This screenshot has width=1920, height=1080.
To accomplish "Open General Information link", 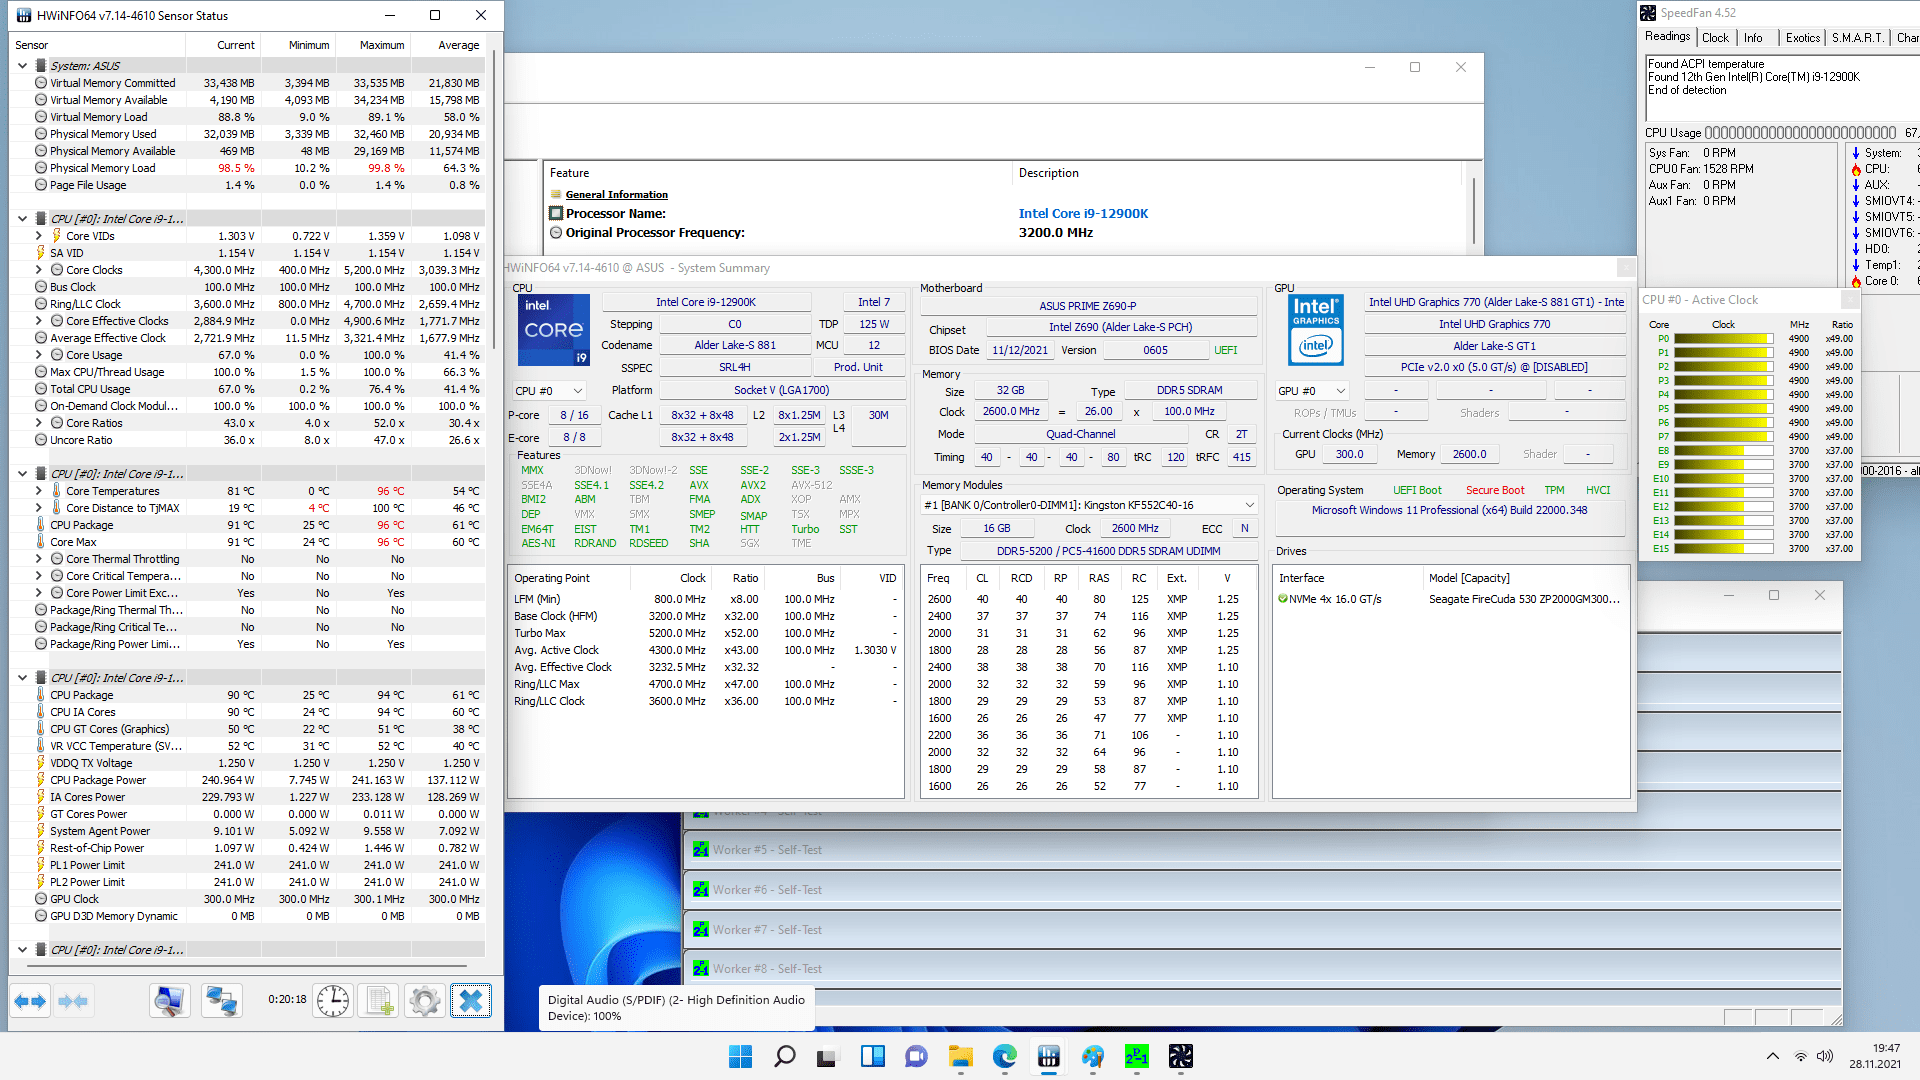I will (616, 195).
